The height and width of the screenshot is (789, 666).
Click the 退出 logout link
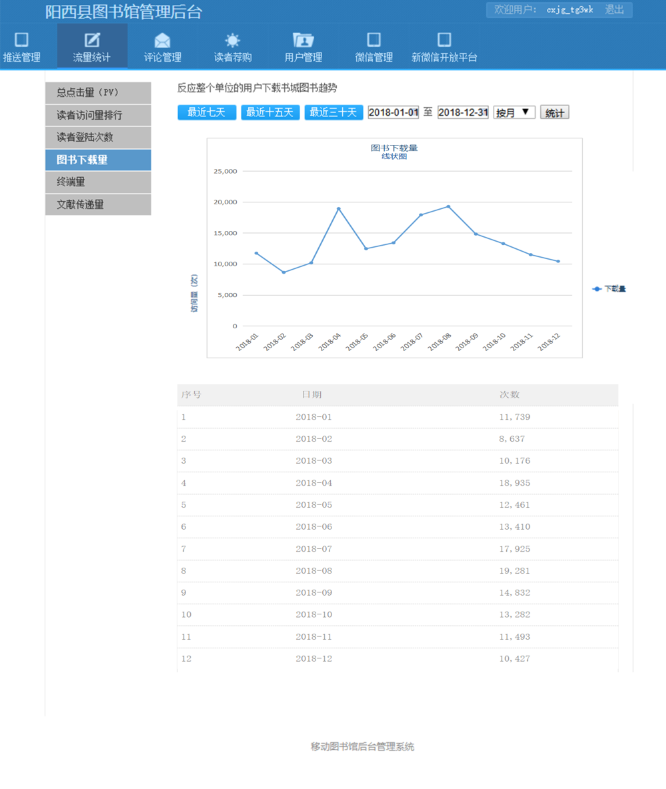tap(614, 10)
